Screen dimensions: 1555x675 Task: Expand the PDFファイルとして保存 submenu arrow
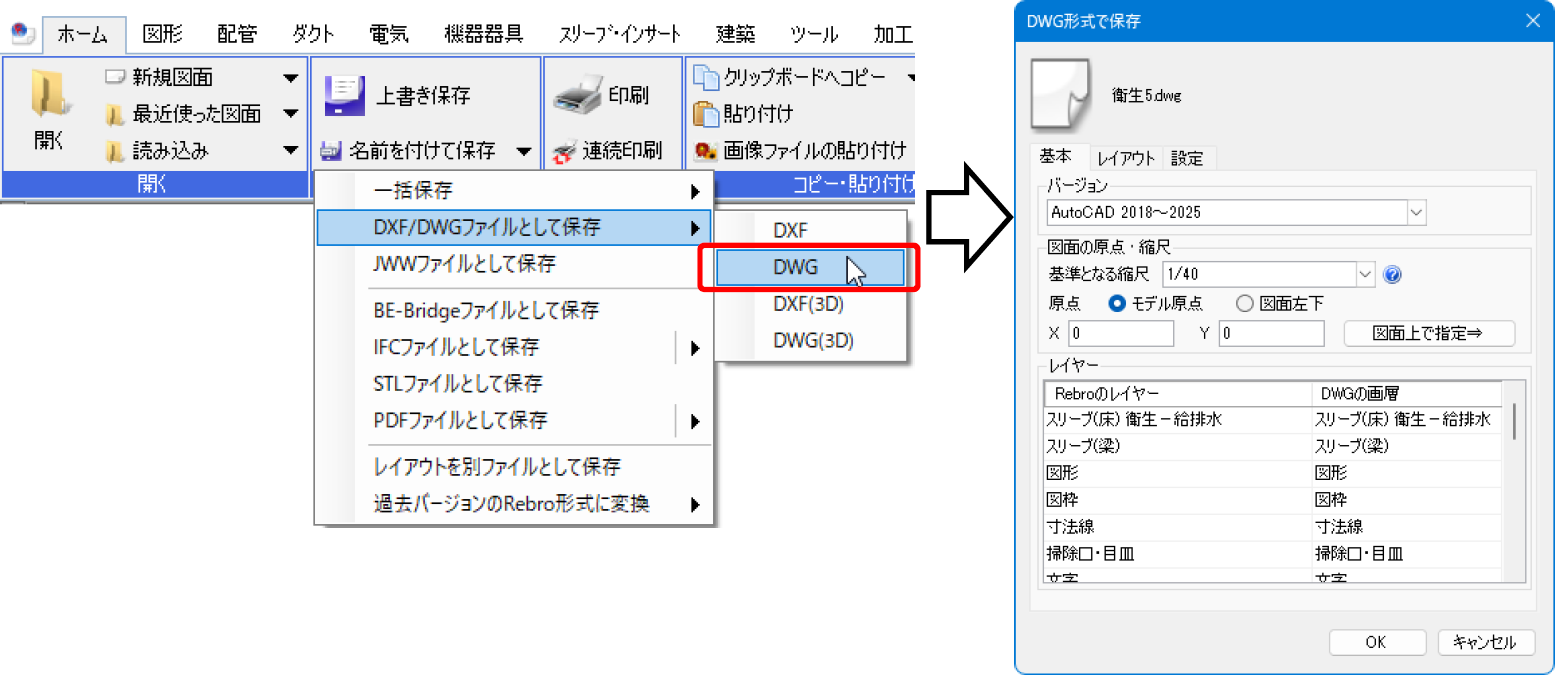point(694,421)
